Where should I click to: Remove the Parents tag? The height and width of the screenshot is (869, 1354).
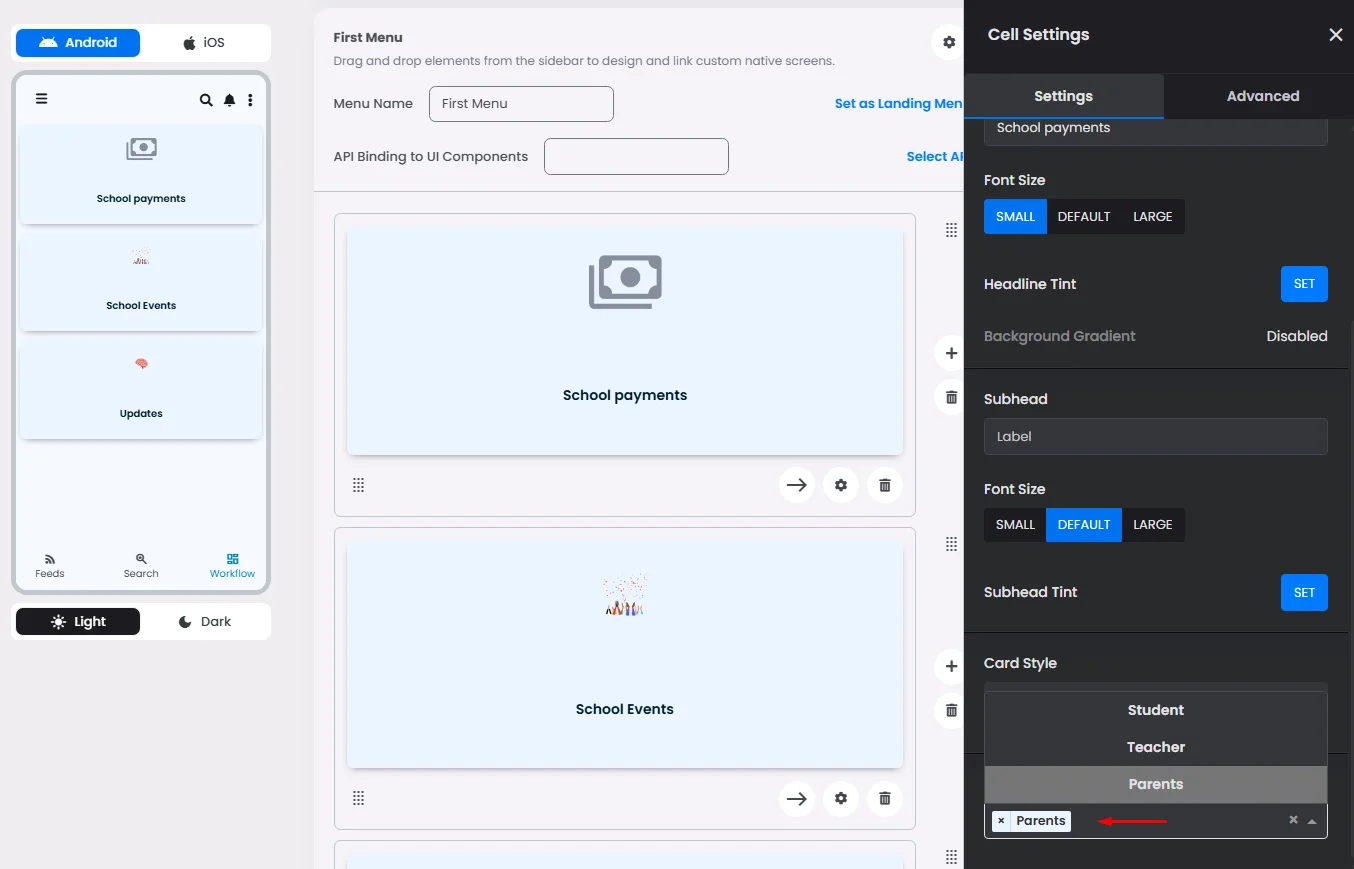[x=1001, y=821]
